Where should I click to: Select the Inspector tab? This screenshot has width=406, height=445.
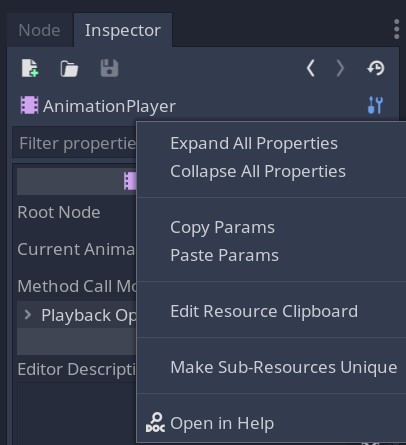pos(123,30)
